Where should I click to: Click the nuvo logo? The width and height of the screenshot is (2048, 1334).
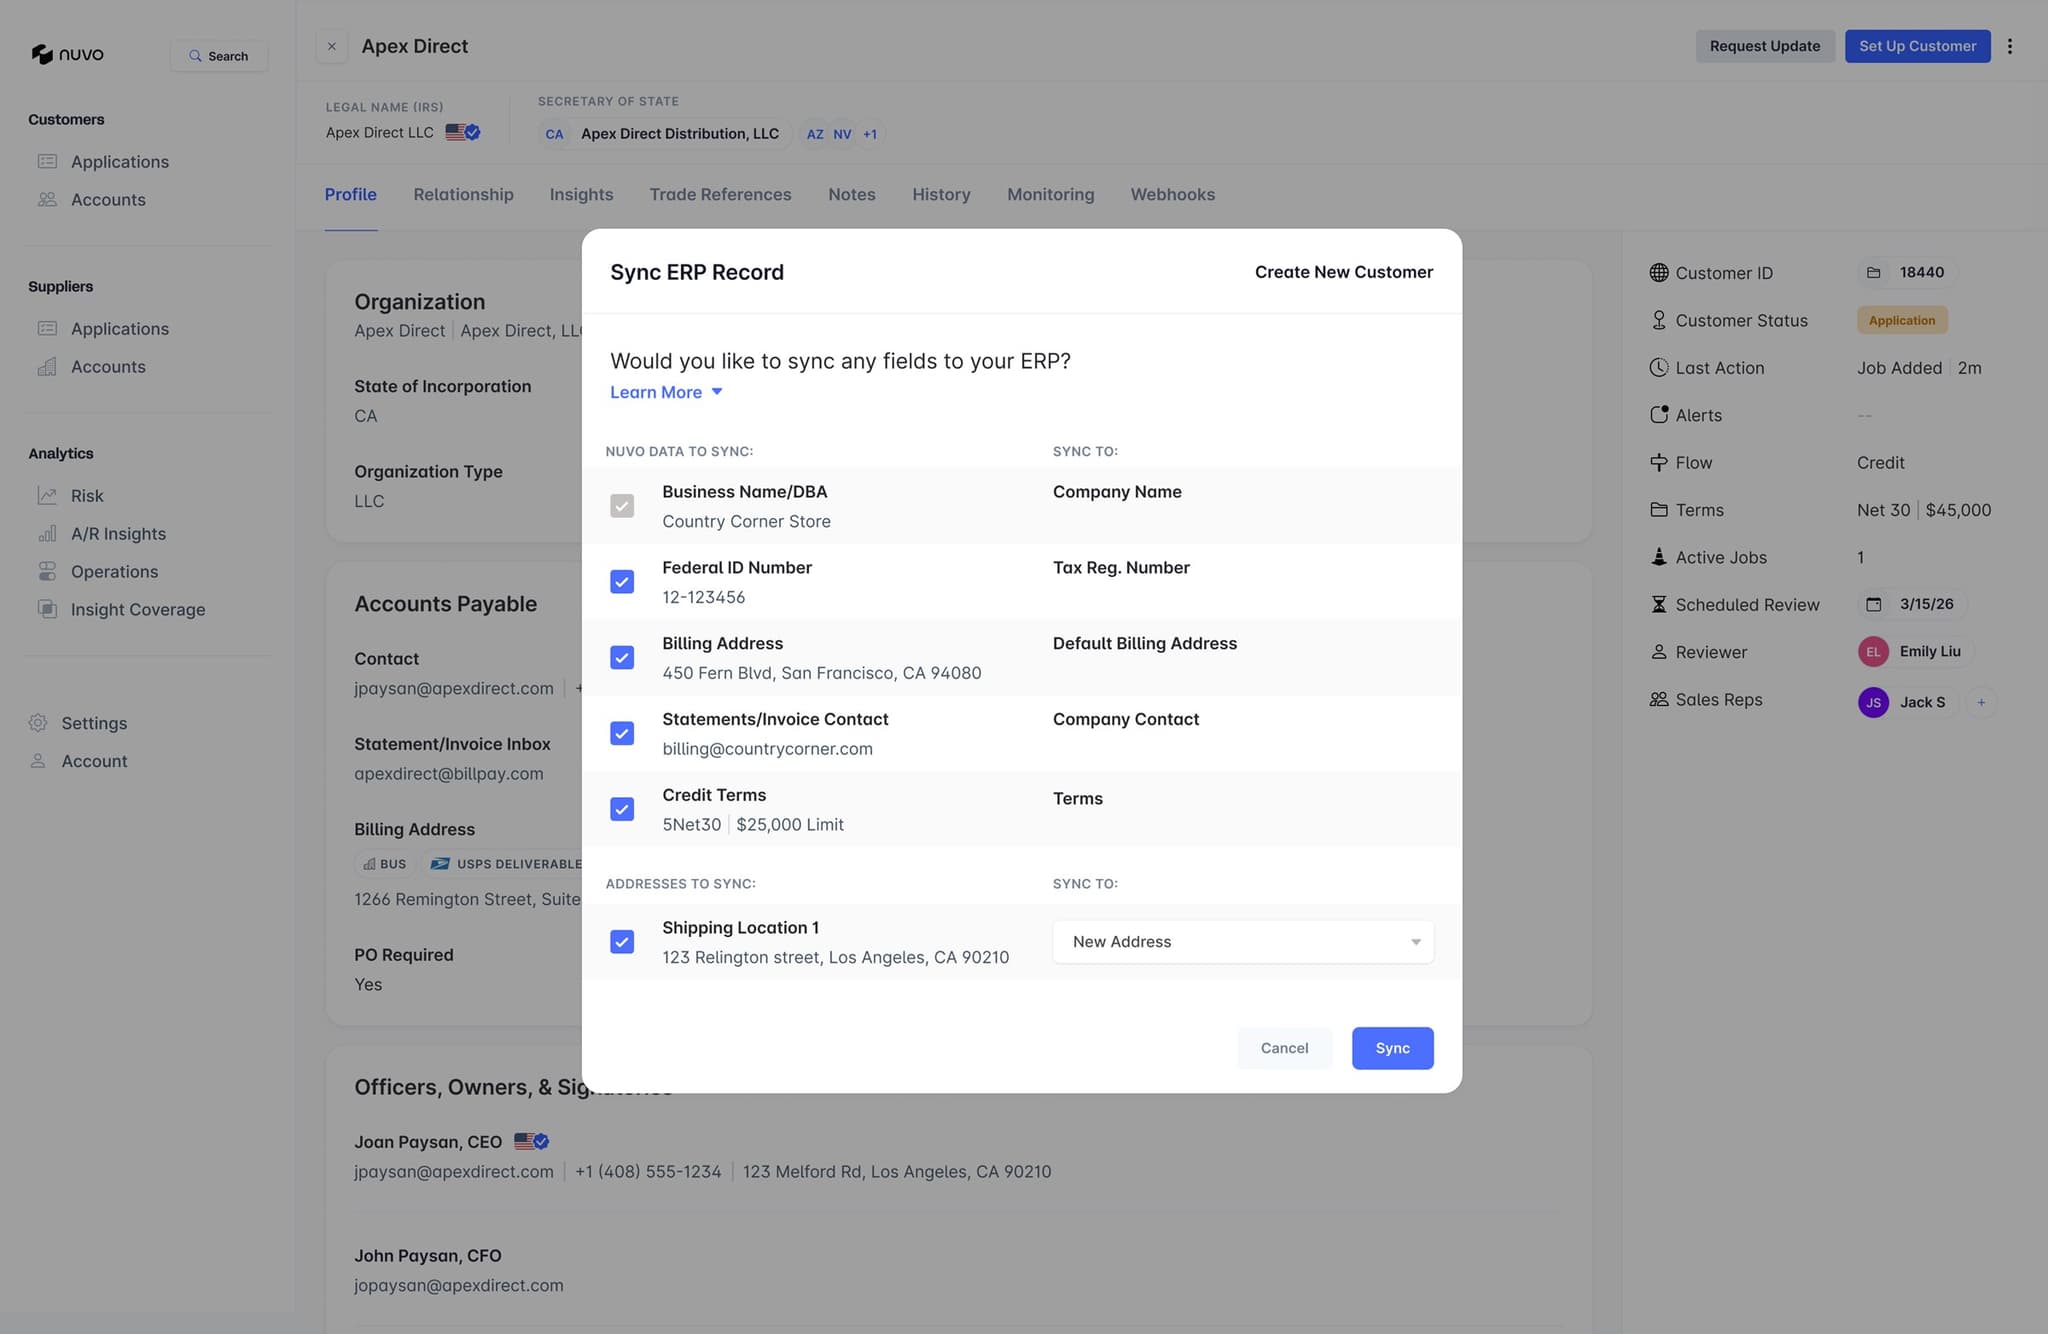tap(67, 54)
